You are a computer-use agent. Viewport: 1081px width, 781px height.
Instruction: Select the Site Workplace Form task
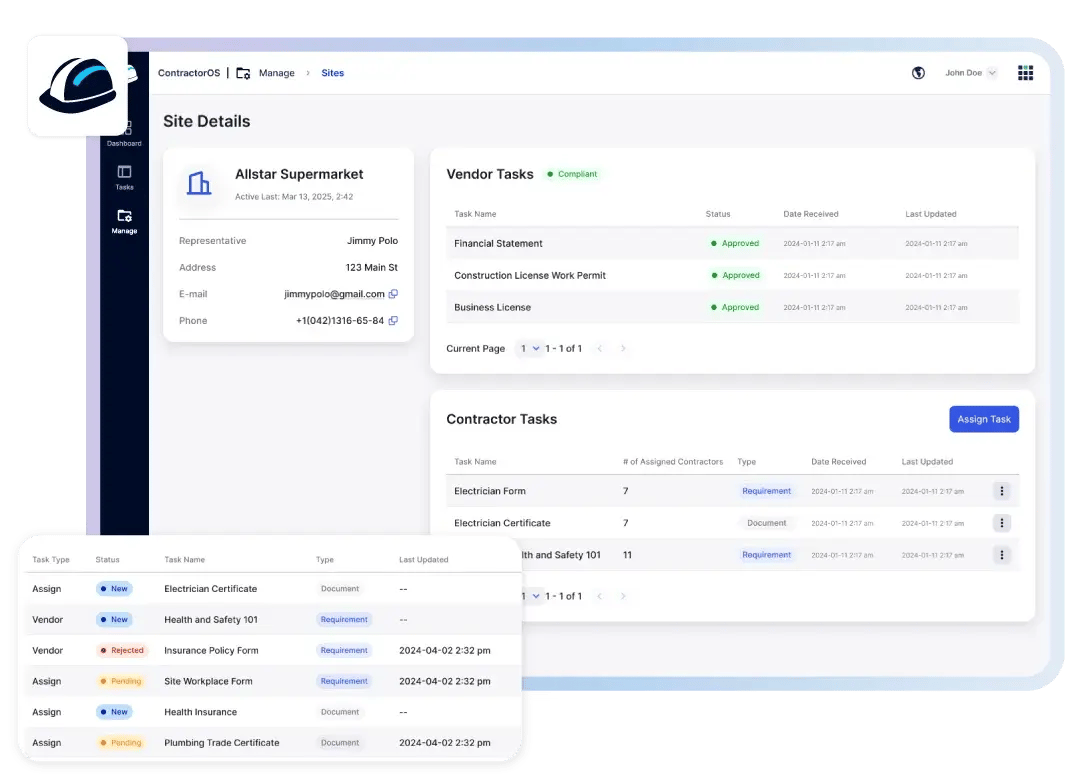[x=273, y=681]
